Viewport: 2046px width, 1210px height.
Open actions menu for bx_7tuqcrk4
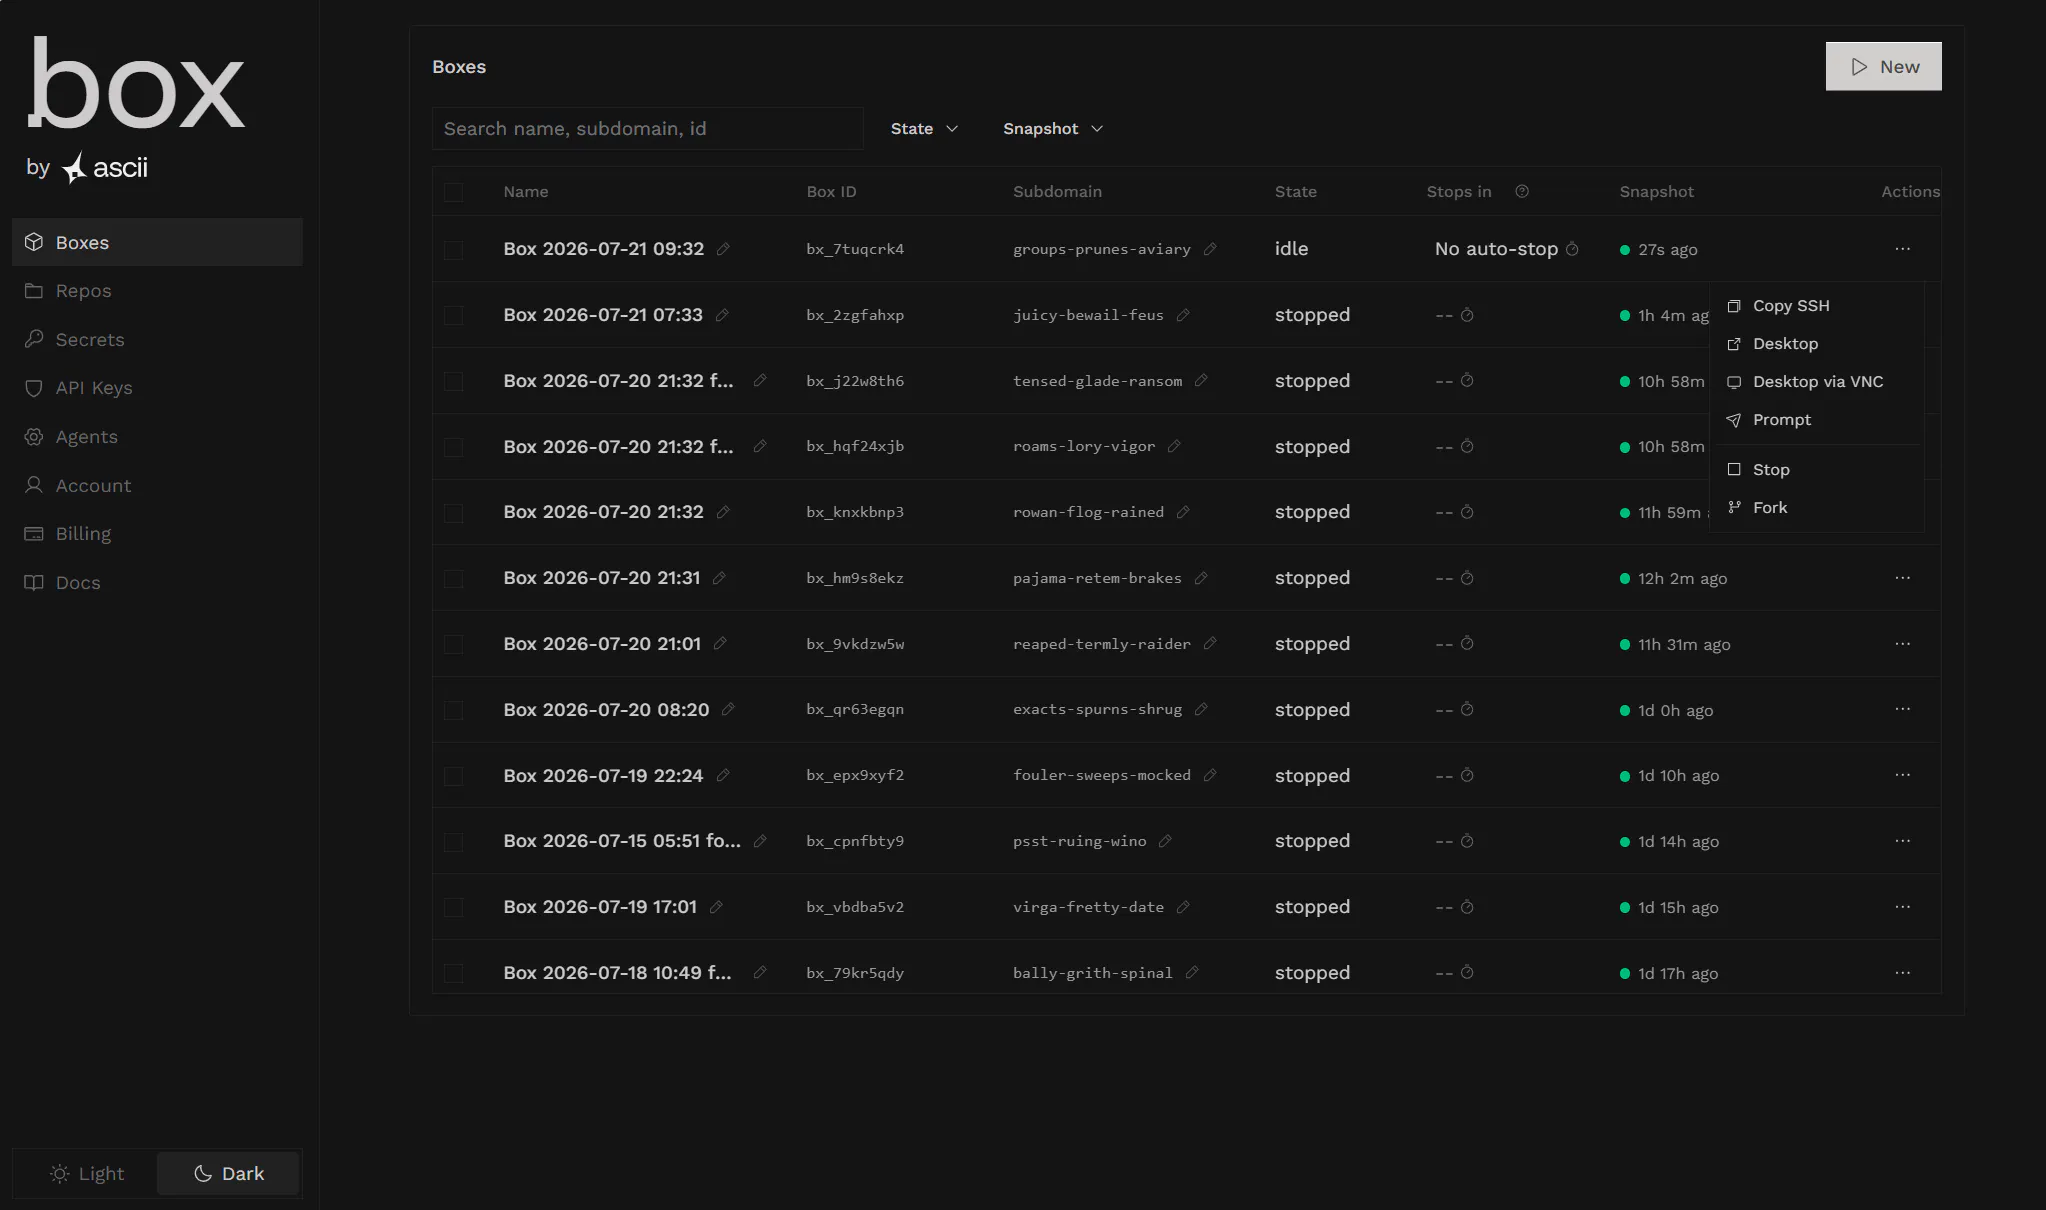1902,249
